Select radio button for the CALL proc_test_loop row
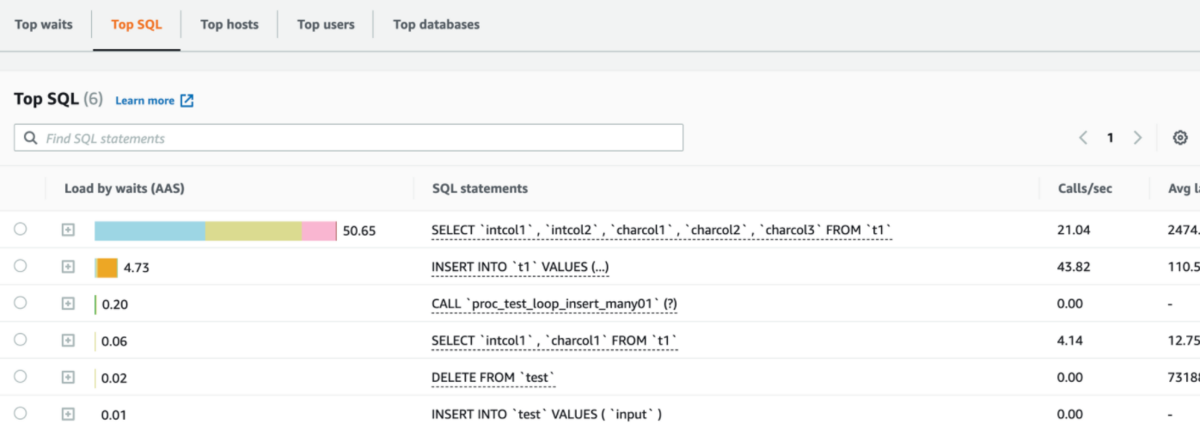This screenshot has height=425, width=1200. 21,303
